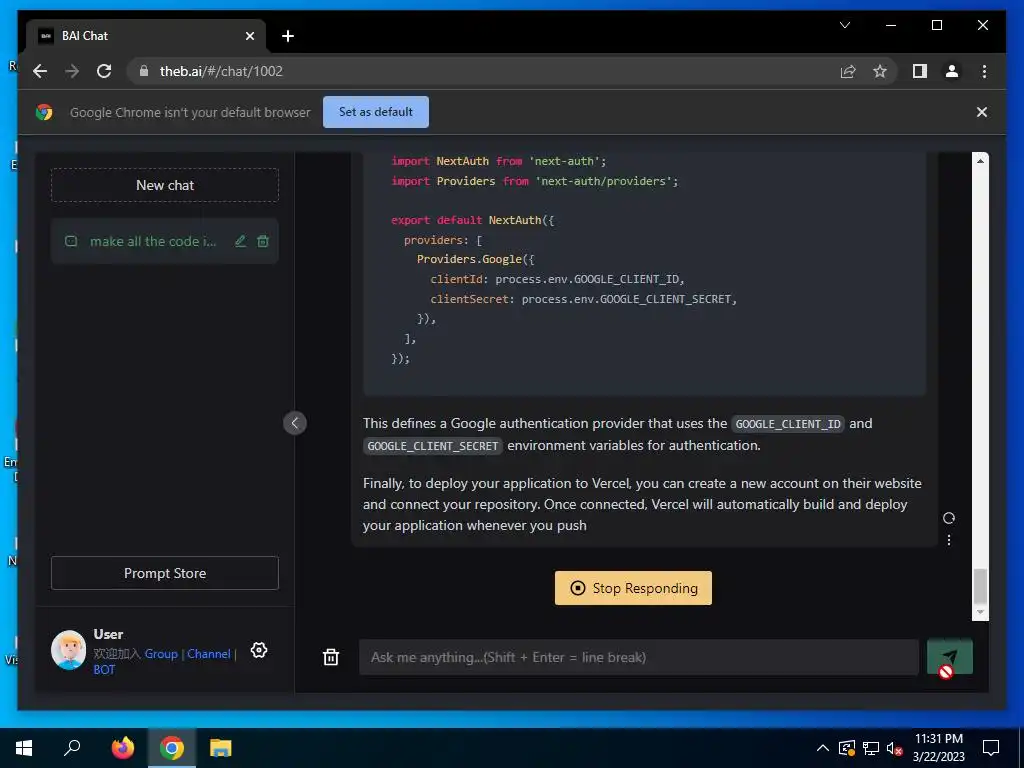Open a new browser tab with plus
Image resolution: width=1024 pixels, height=768 pixels.
click(287, 36)
